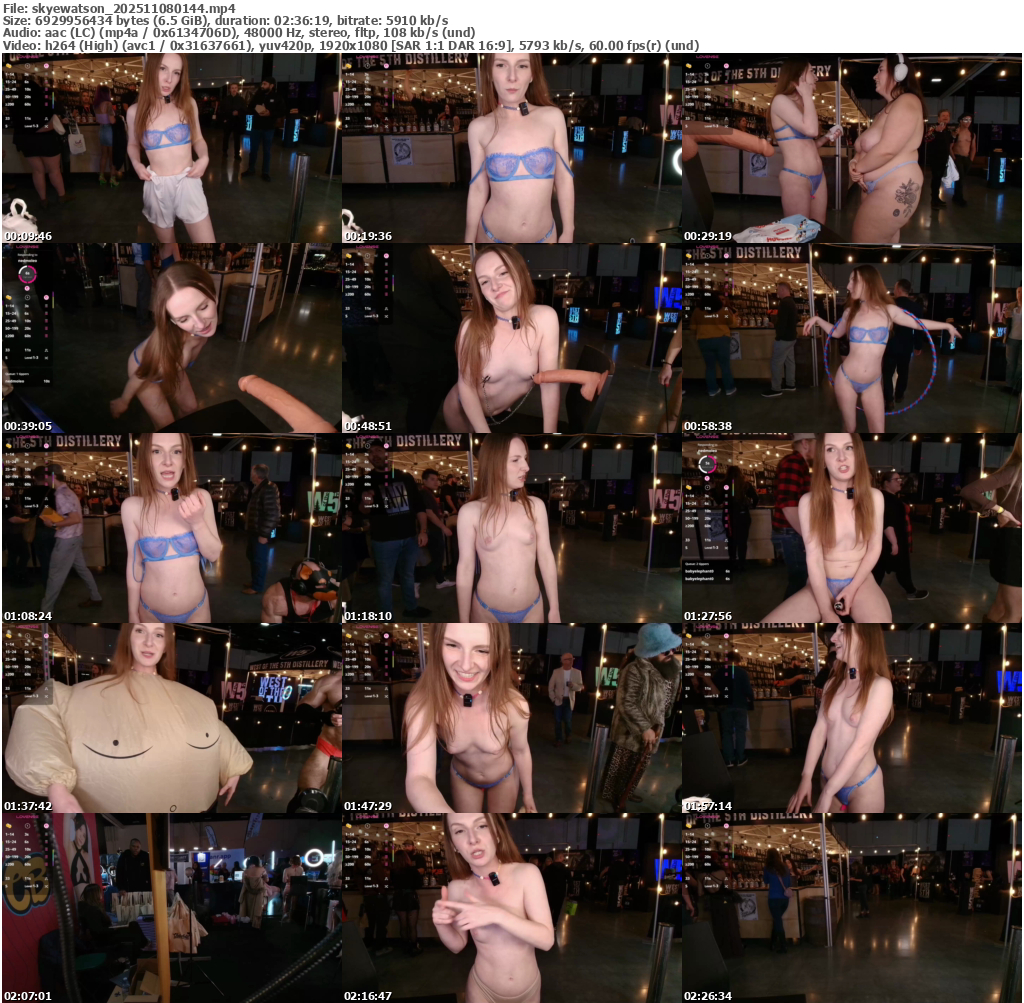
Task: Choose the thumbnail marked 01:18:10
Action: (x=511, y=528)
